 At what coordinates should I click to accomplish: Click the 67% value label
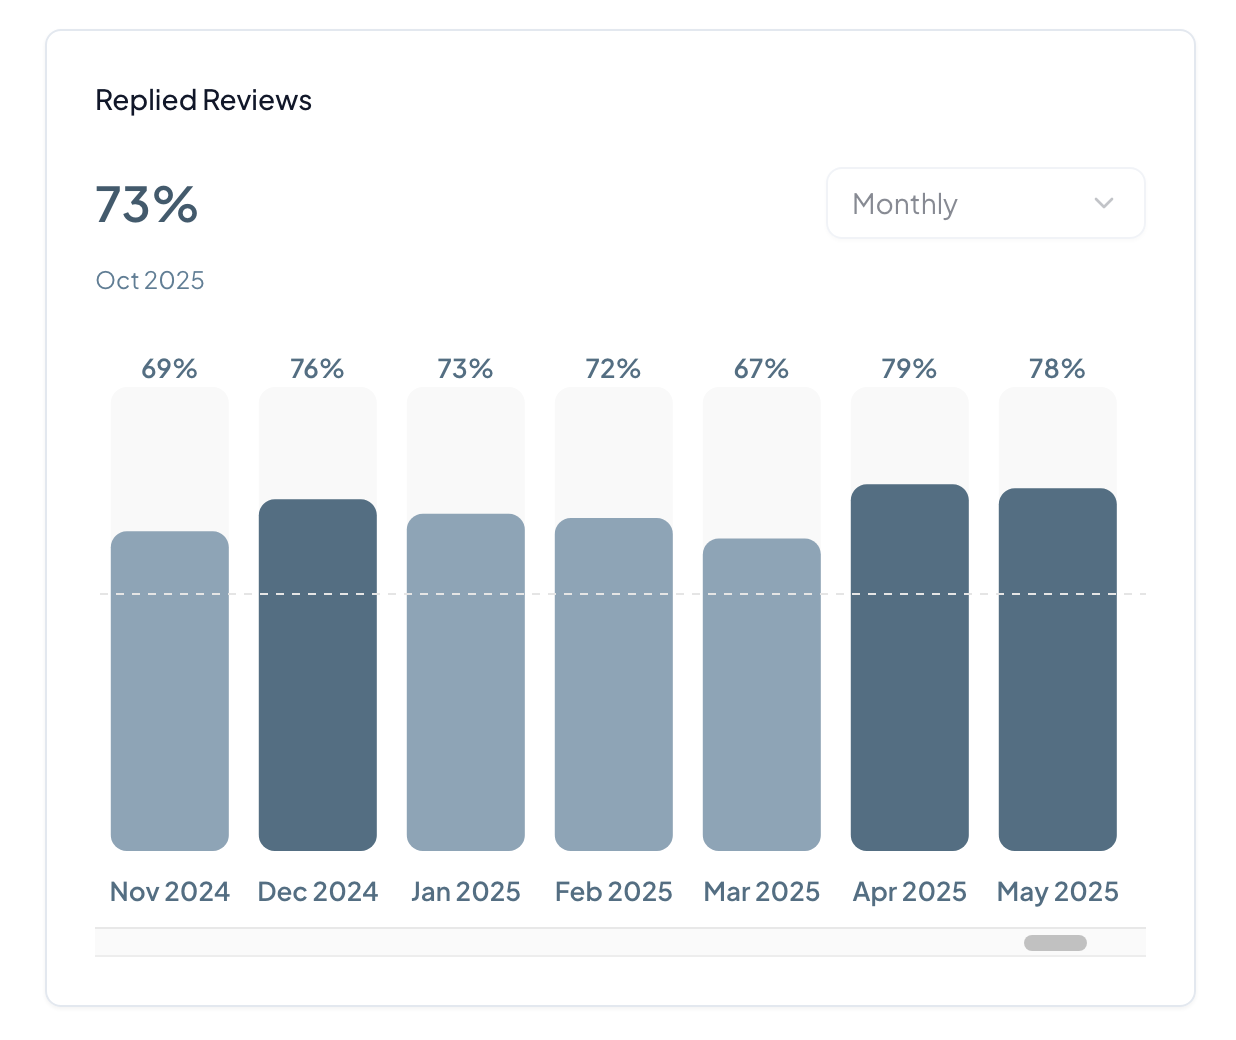[x=761, y=369]
